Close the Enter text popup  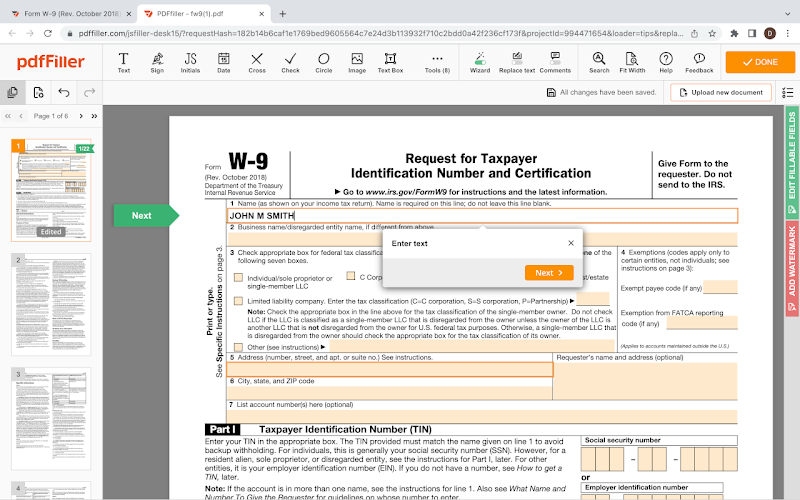(571, 243)
